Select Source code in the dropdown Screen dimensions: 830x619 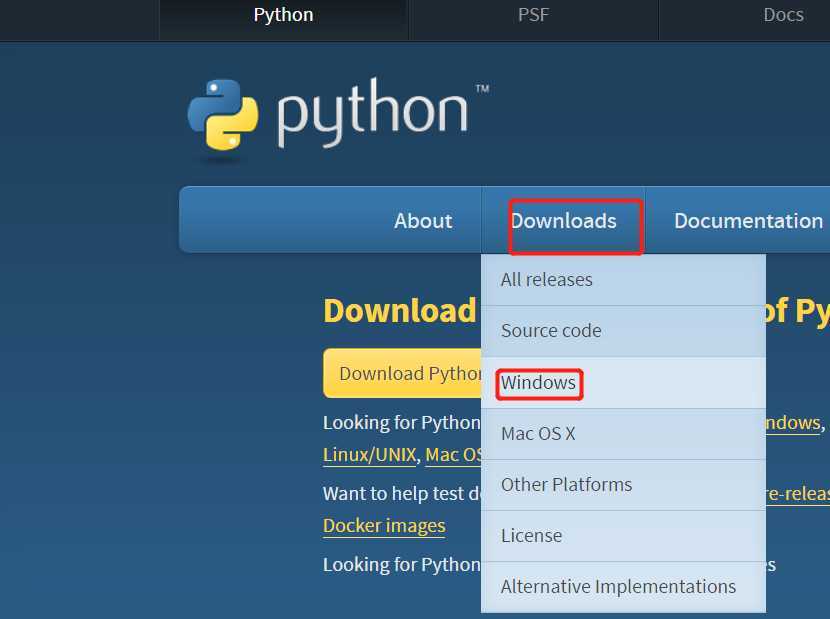[x=623, y=331]
